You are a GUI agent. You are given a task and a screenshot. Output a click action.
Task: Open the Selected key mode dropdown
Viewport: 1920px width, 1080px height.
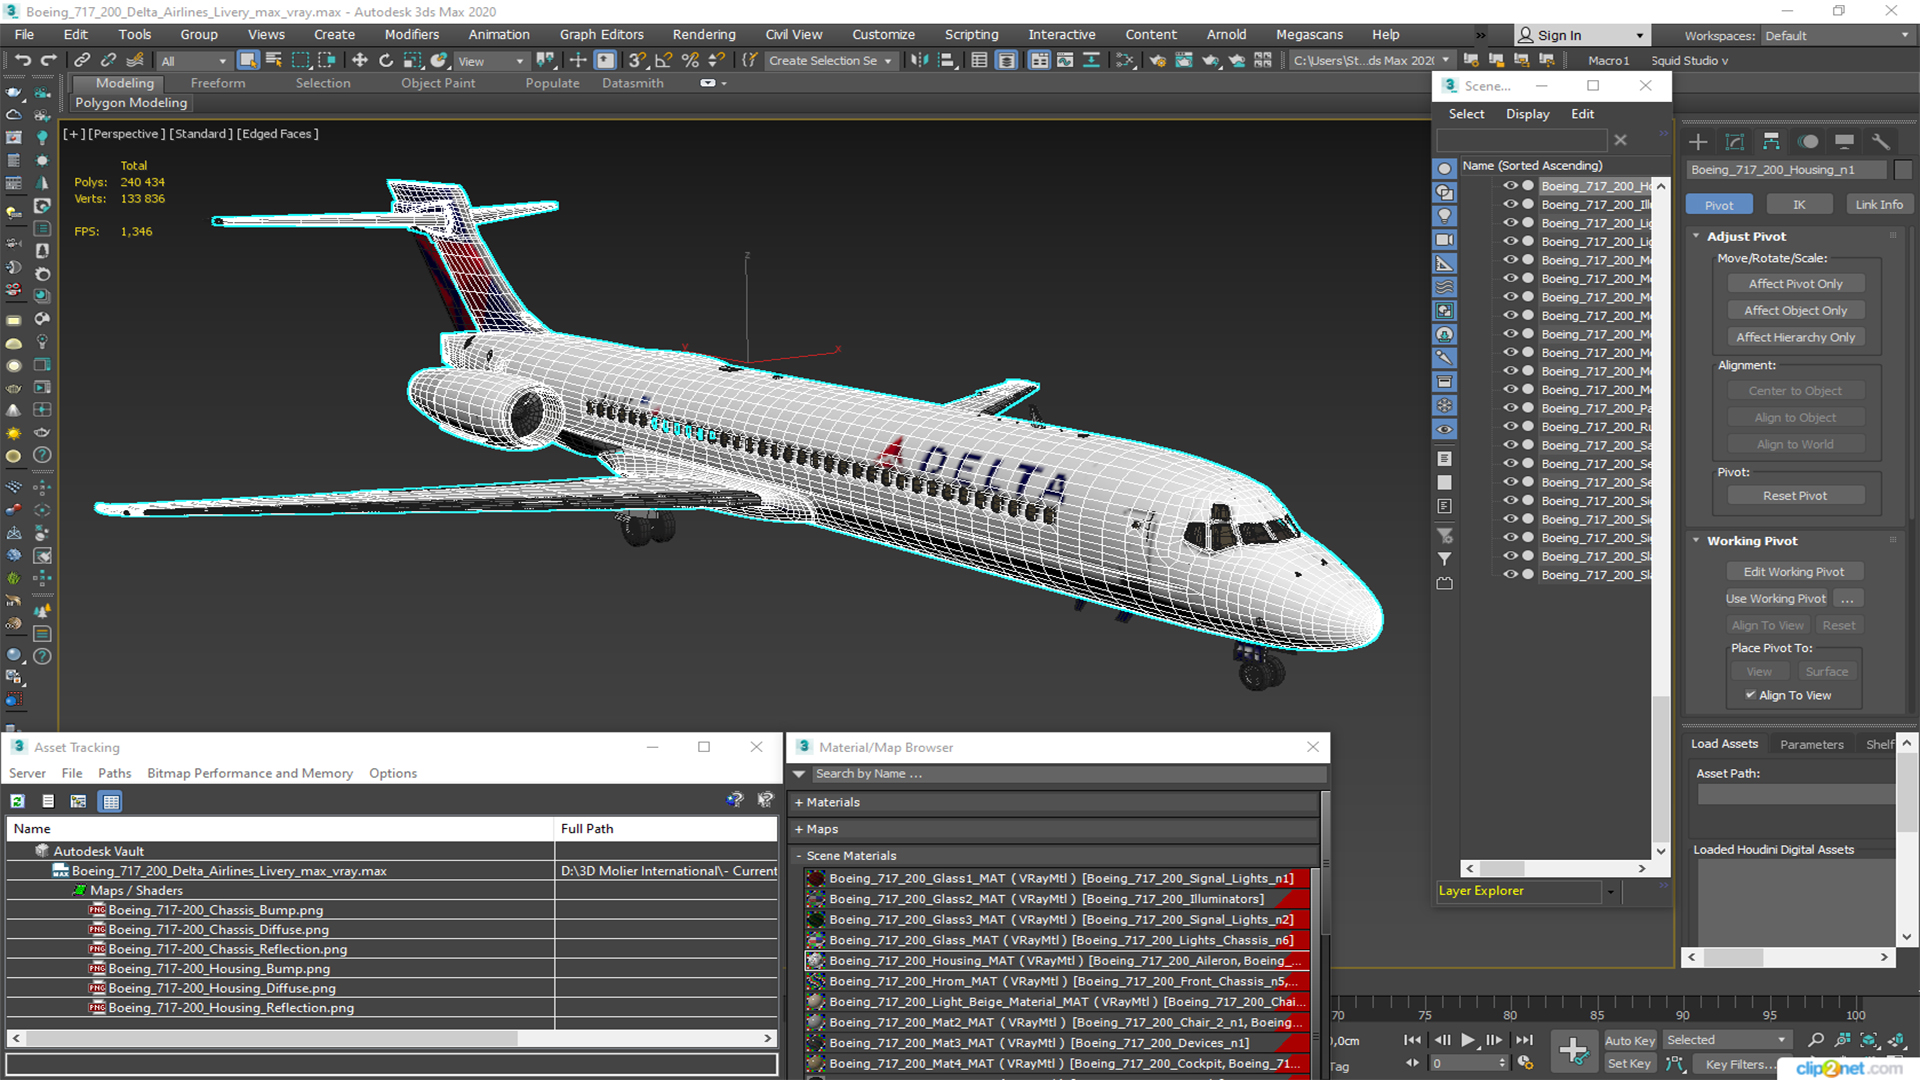(x=1726, y=1040)
